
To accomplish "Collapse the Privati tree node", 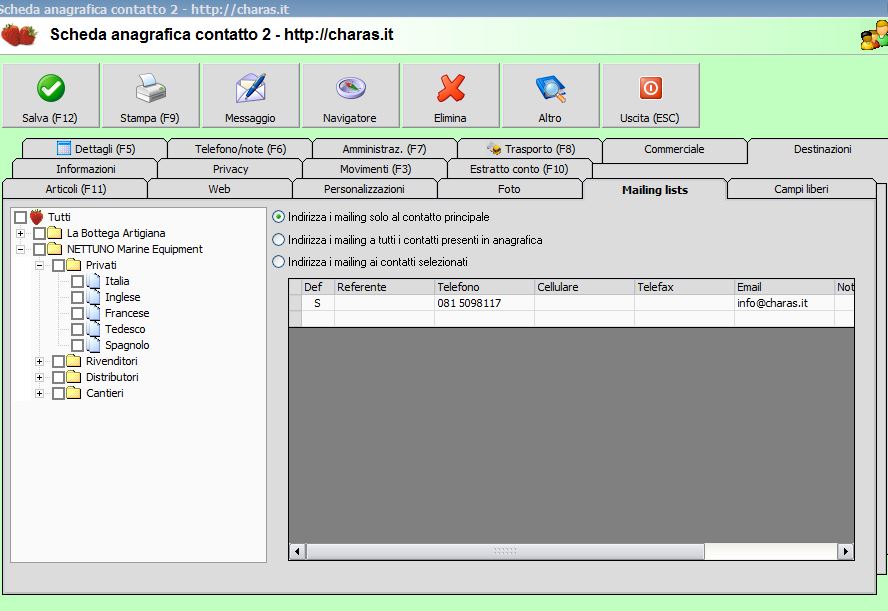I will (x=39, y=265).
